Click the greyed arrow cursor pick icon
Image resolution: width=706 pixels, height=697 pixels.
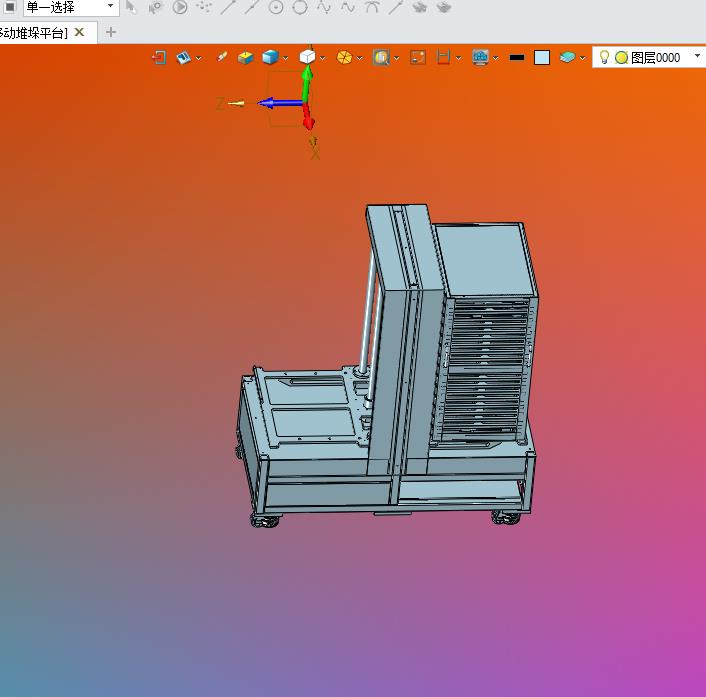coord(131,7)
